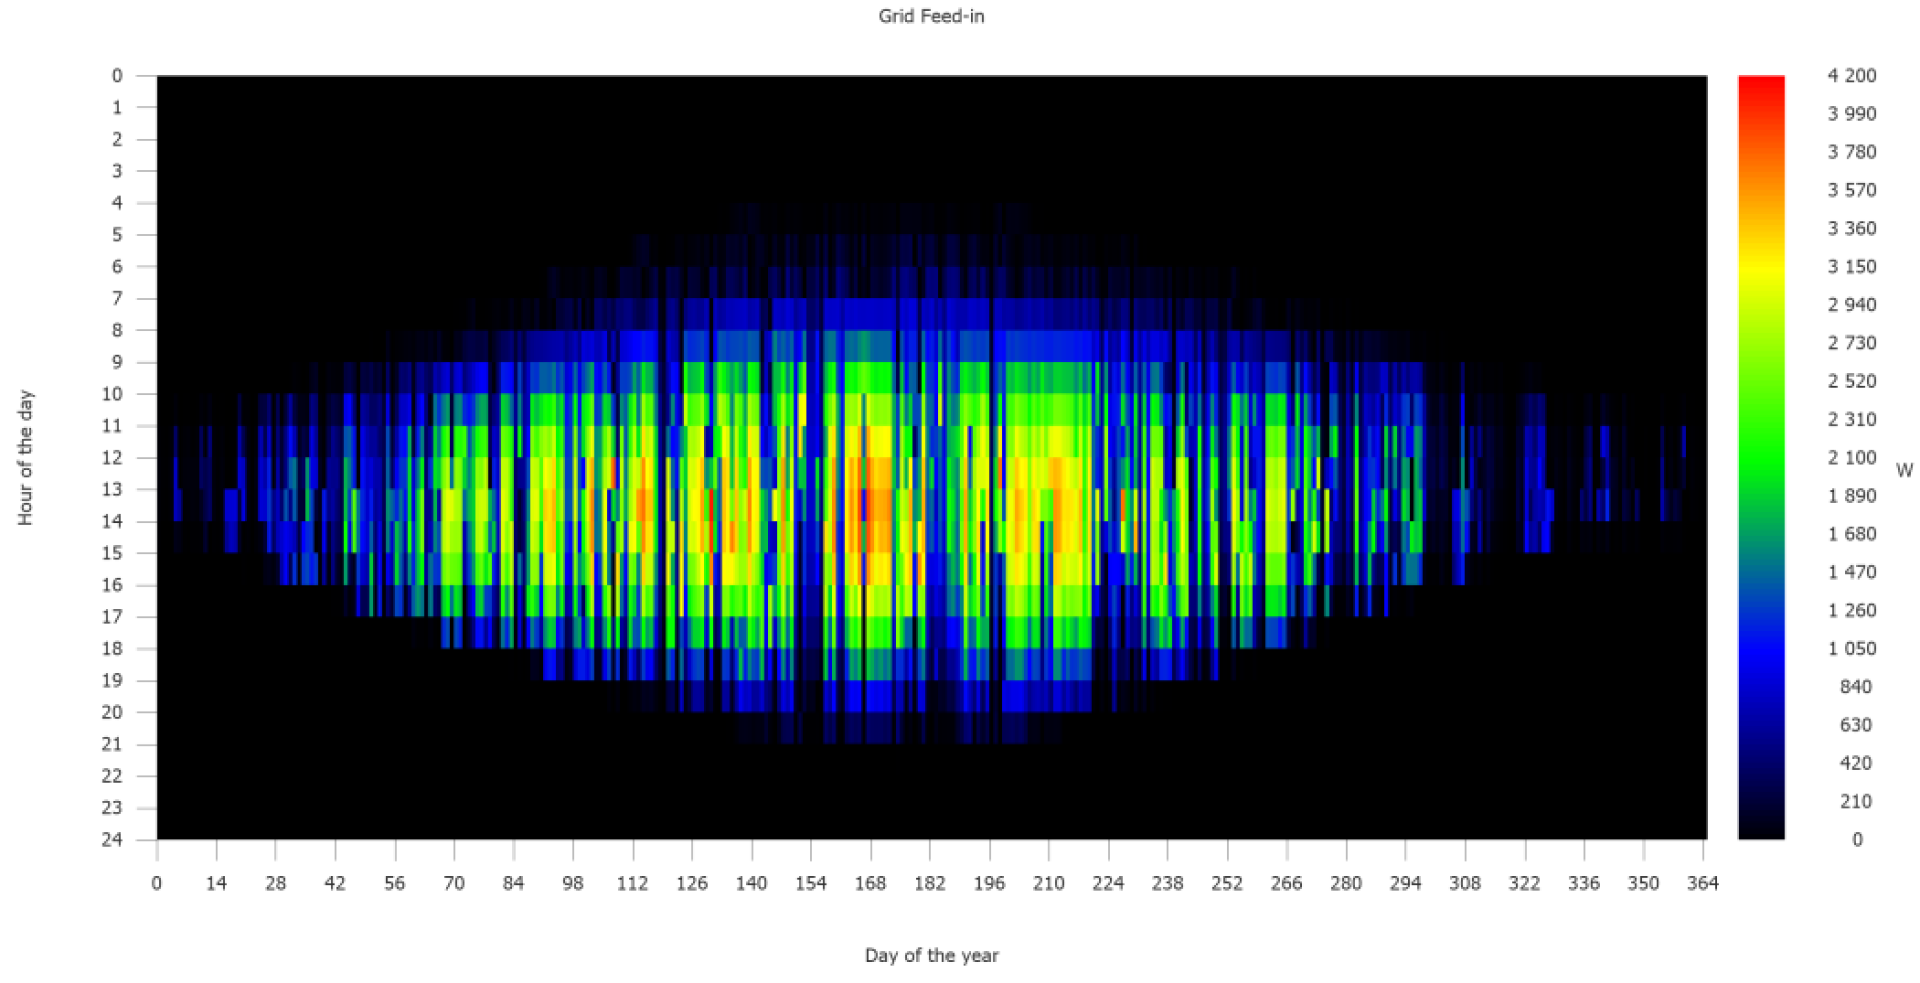The width and height of the screenshot is (1920, 983).
Task: Click the 84 tick on the day axis
Action: [513, 883]
